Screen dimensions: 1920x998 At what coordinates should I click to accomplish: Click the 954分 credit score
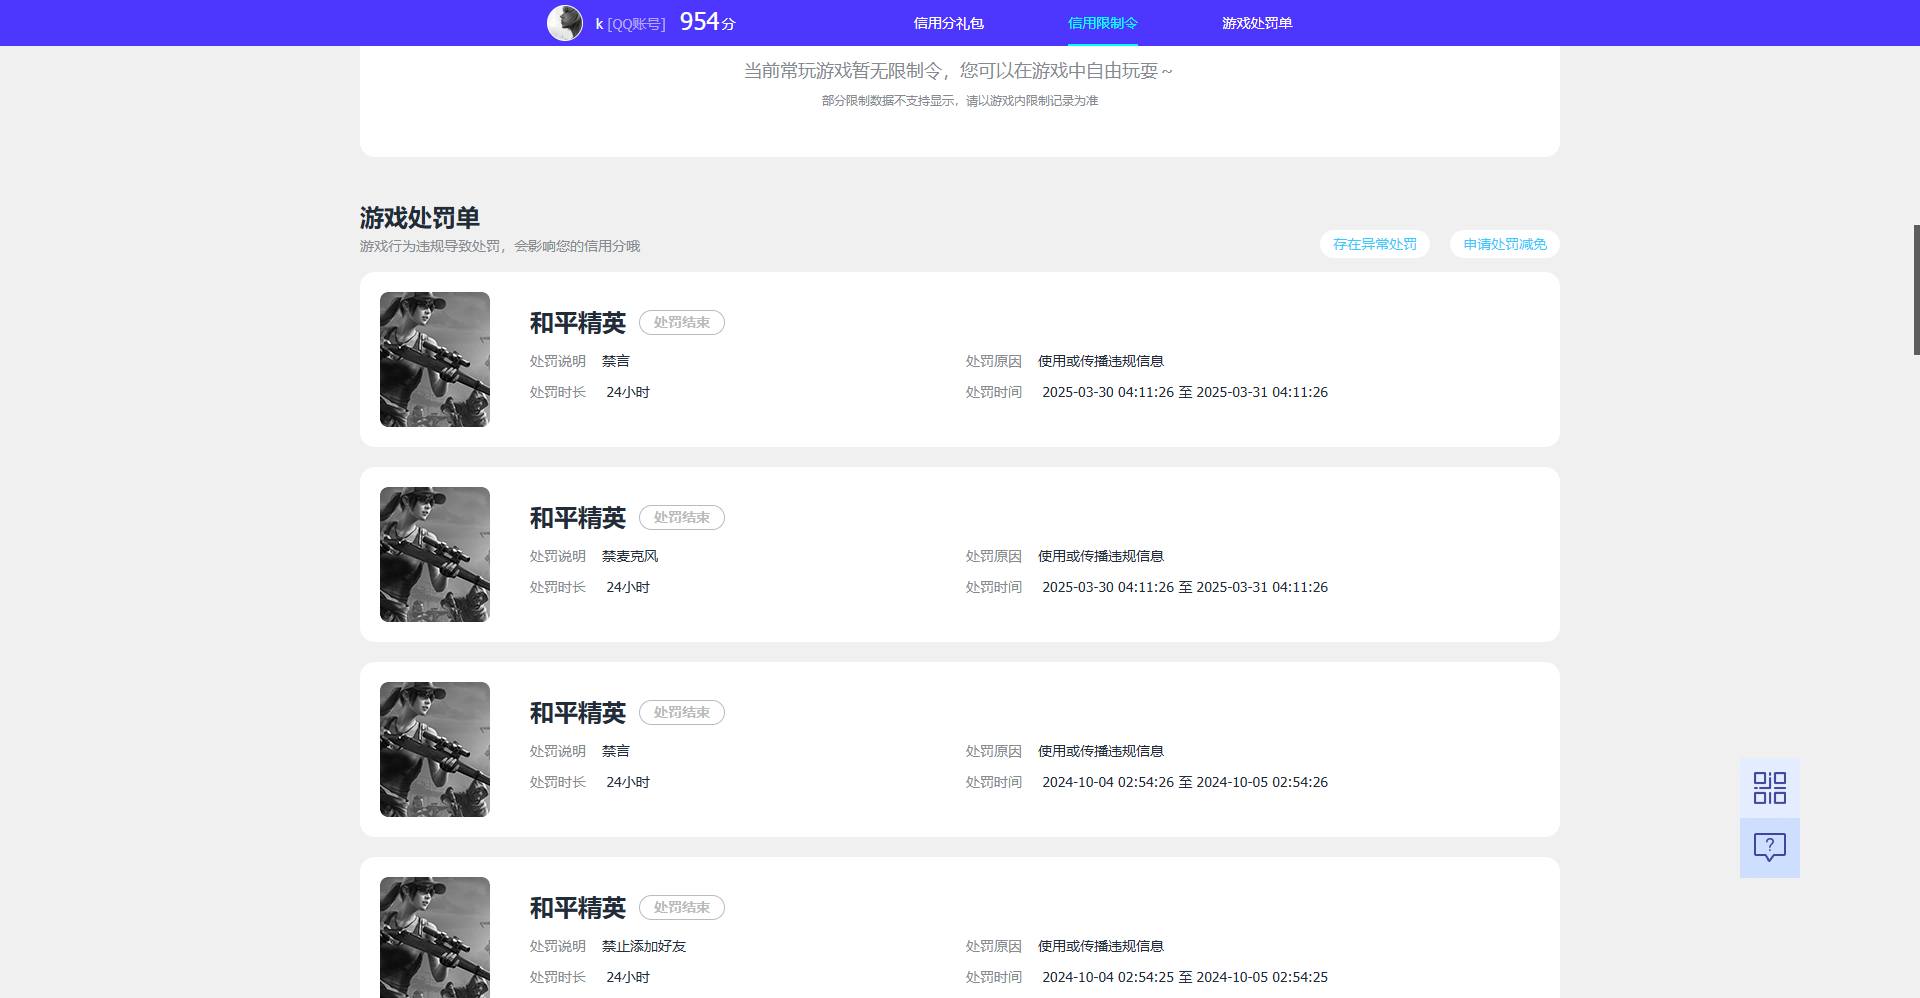(x=707, y=22)
